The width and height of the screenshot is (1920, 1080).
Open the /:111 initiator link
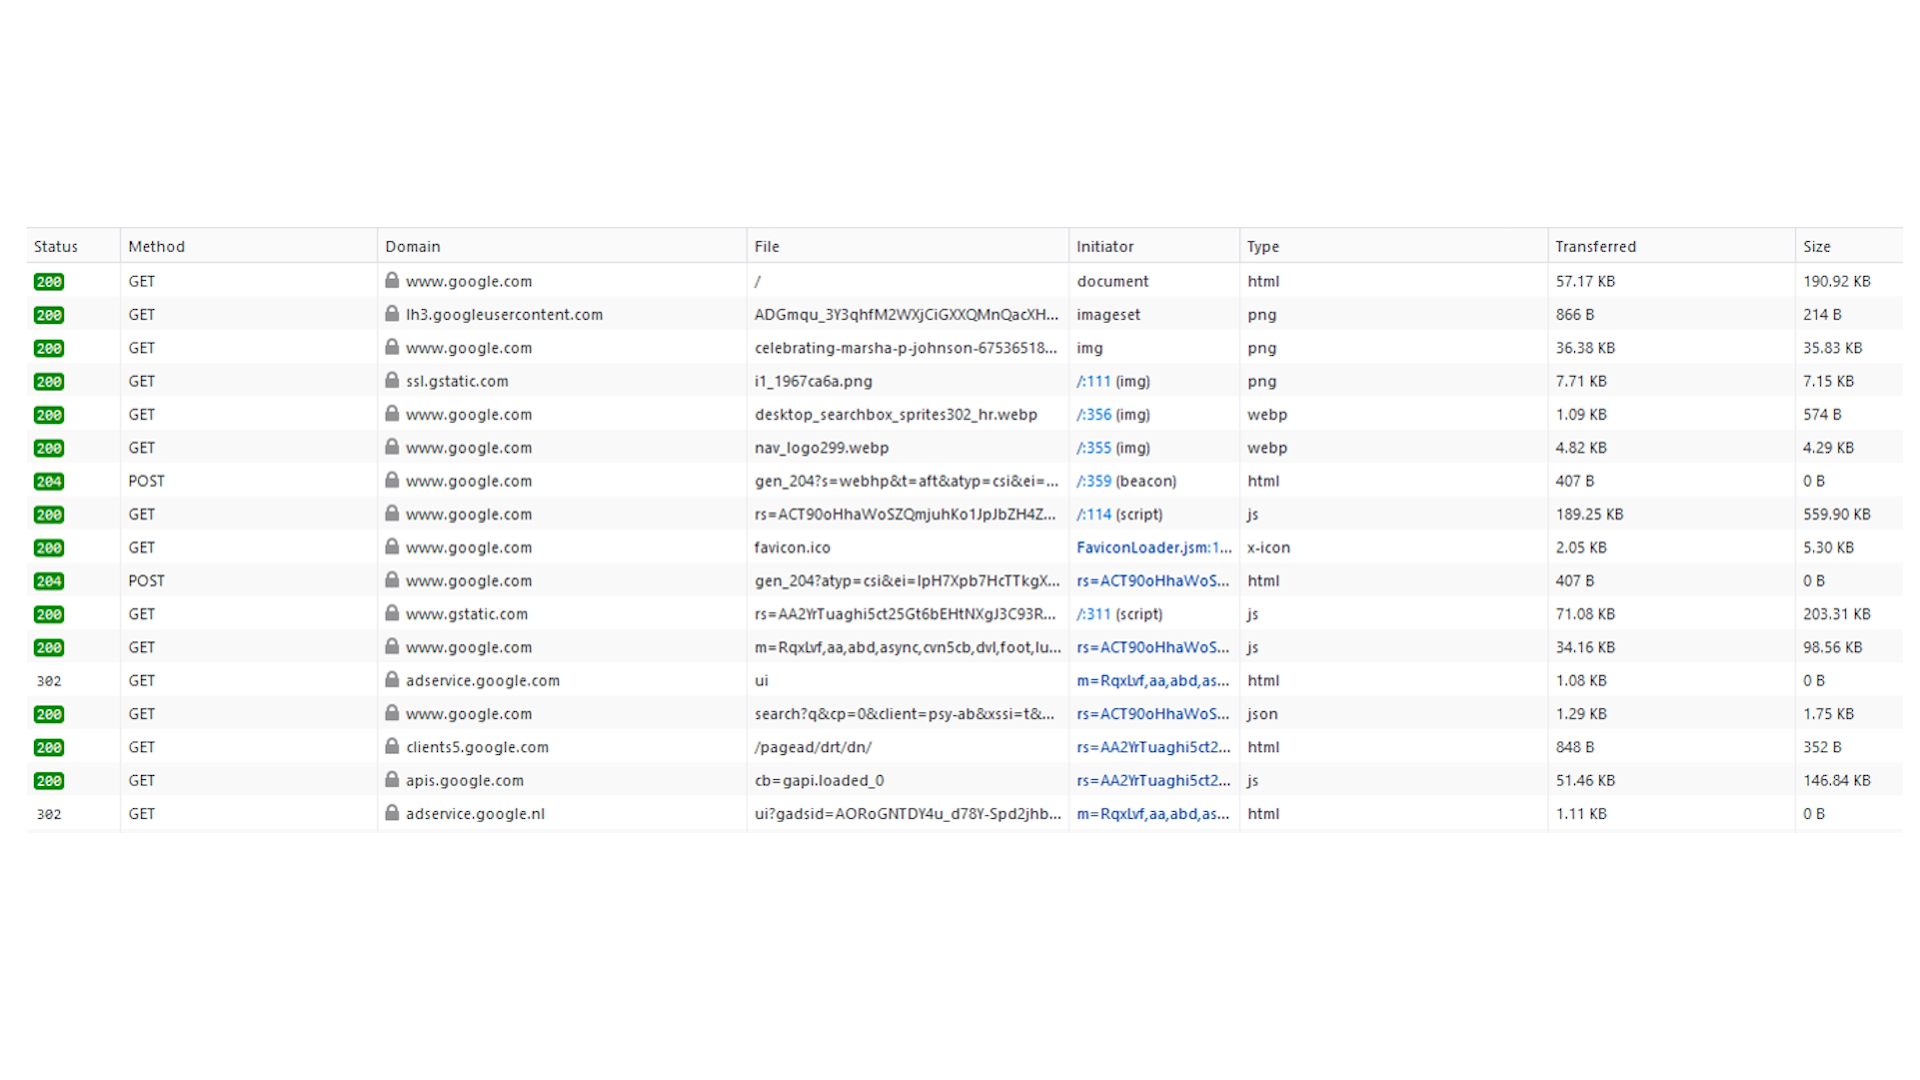click(1093, 381)
